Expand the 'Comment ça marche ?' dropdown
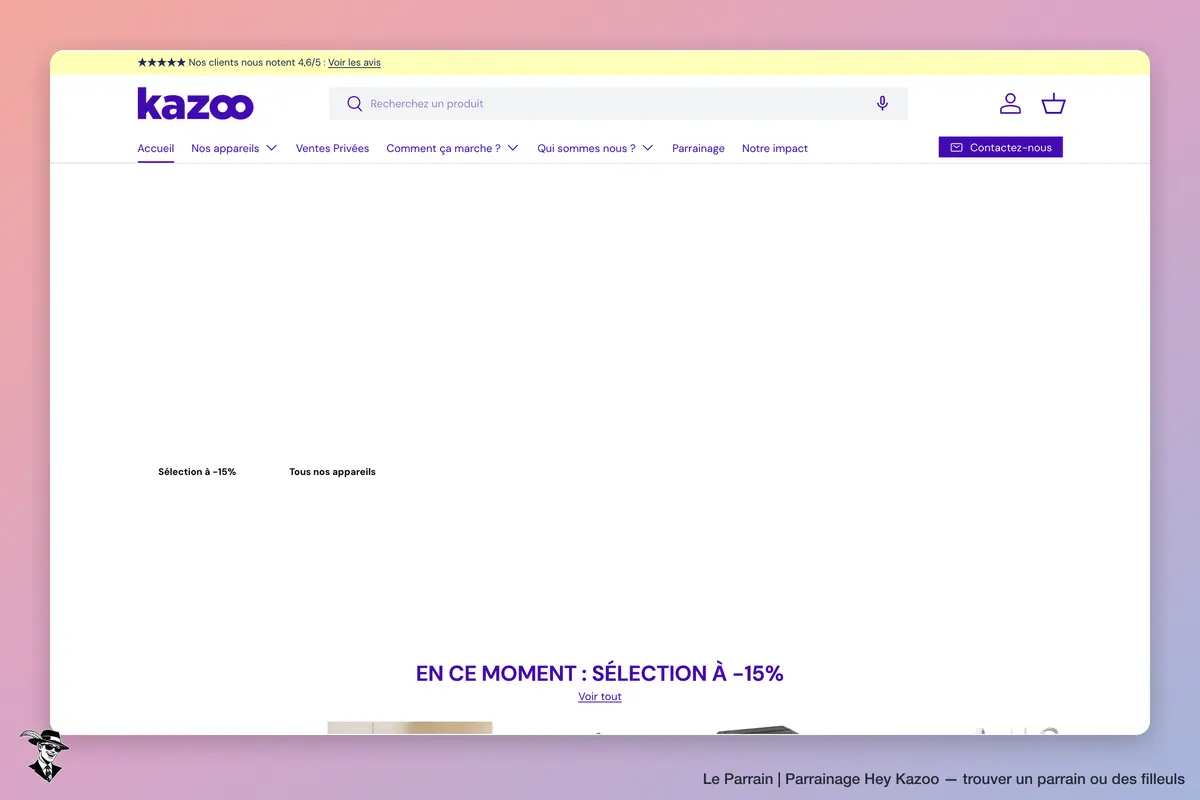The image size is (1200, 800). click(x=452, y=148)
